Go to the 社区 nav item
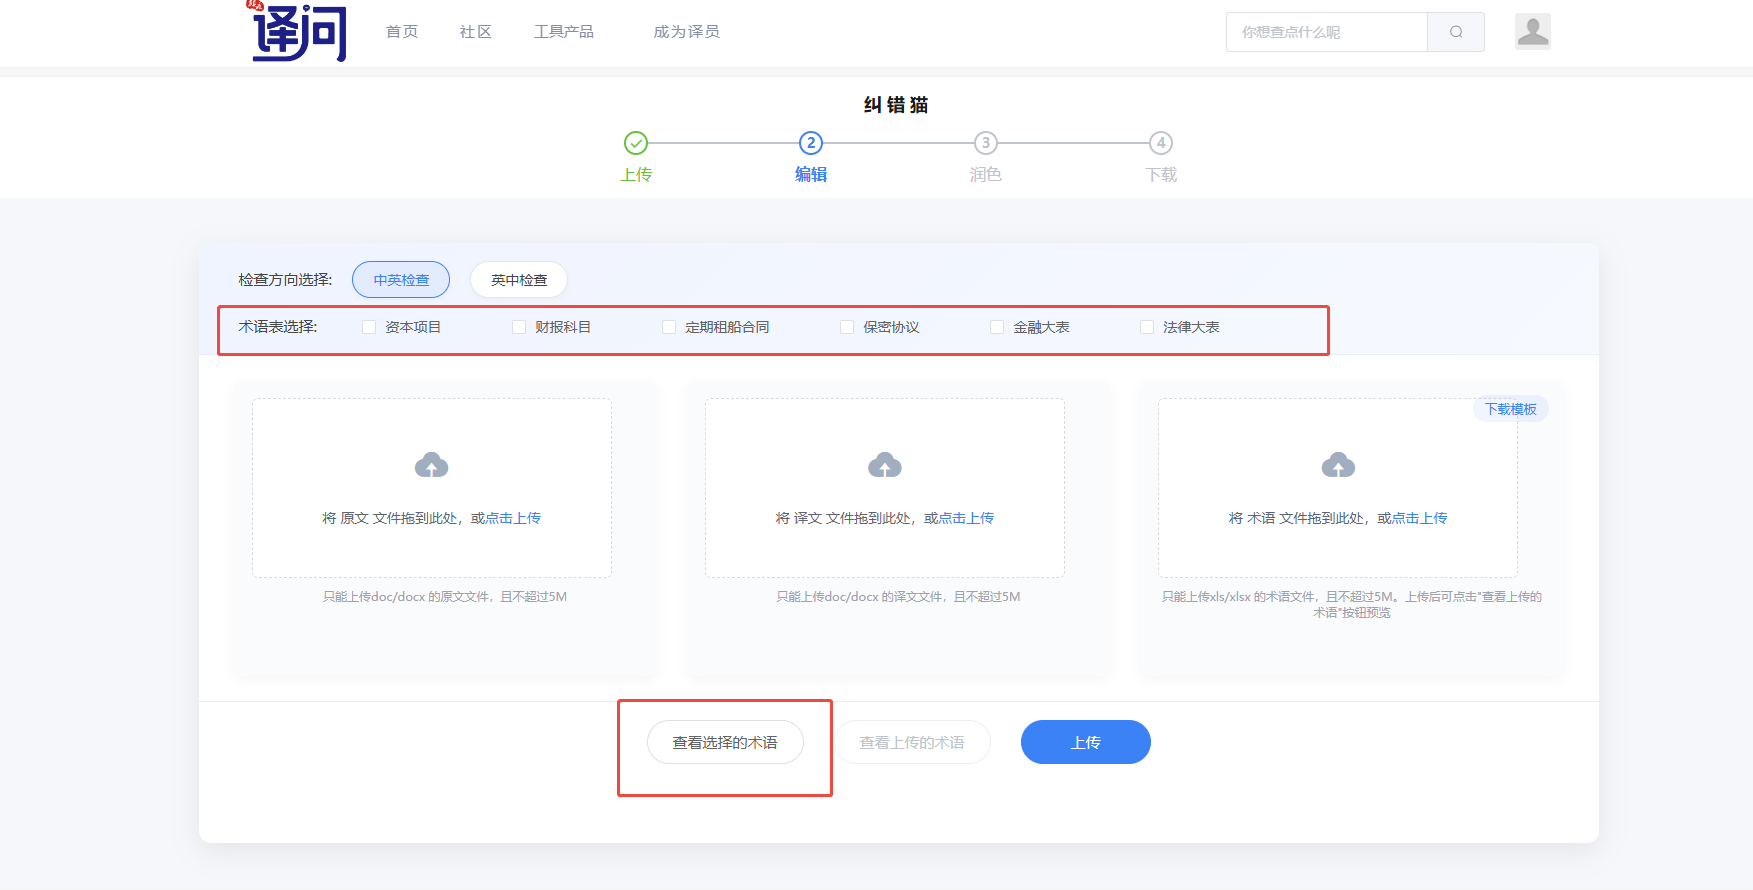This screenshot has height=890, width=1753. click(x=476, y=32)
